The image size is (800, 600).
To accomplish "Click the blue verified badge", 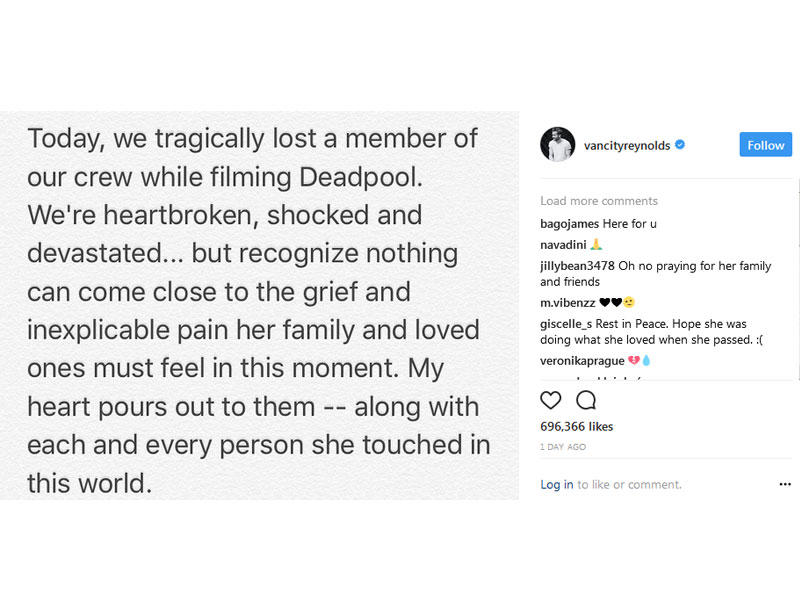I will pyautogui.click(x=680, y=145).
